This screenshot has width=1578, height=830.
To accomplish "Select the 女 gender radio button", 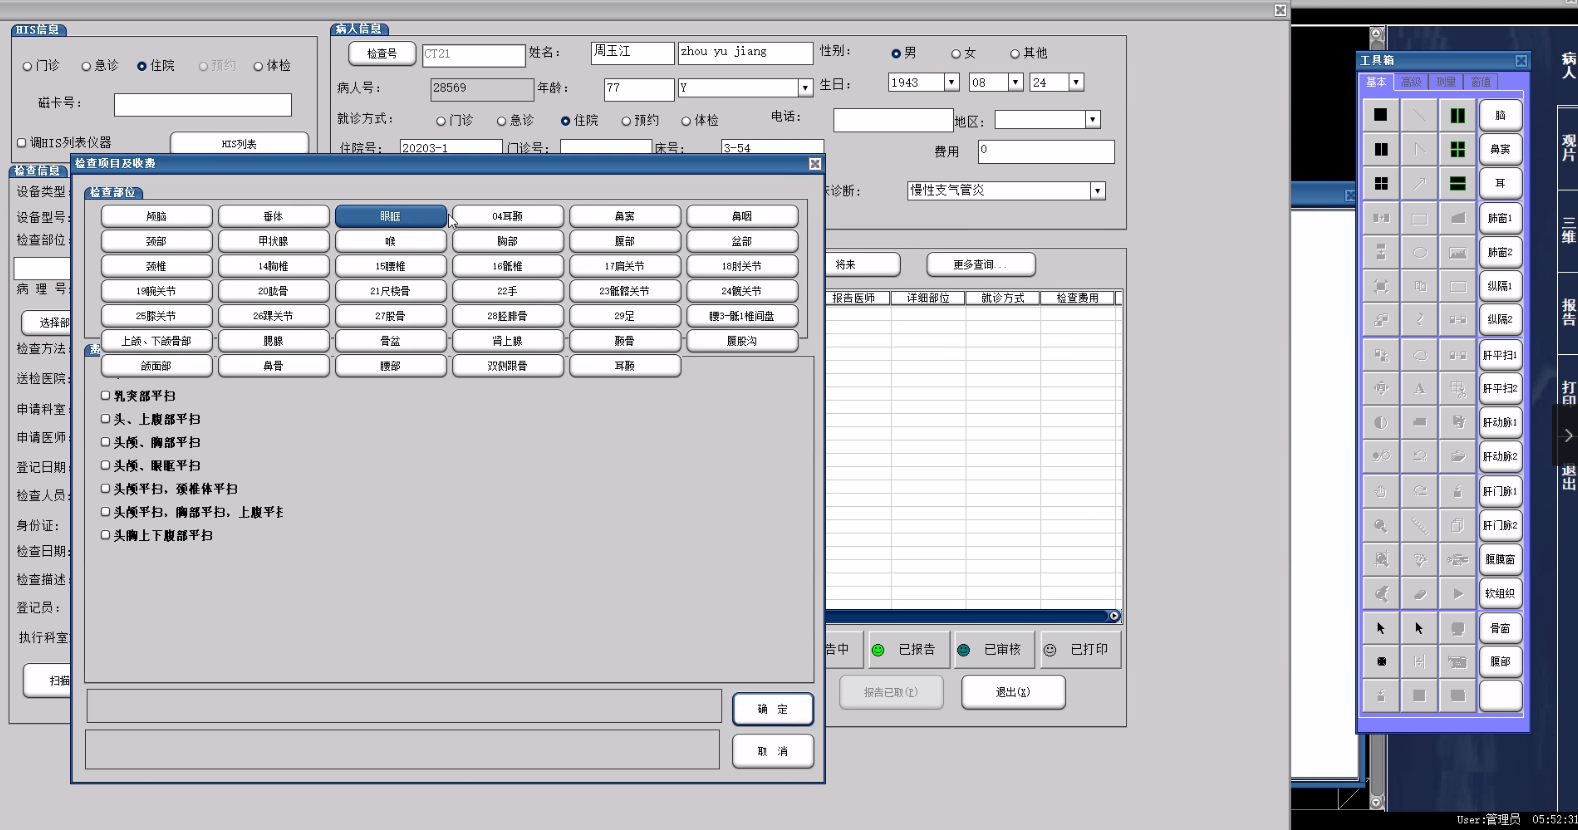I will coord(956,54).
